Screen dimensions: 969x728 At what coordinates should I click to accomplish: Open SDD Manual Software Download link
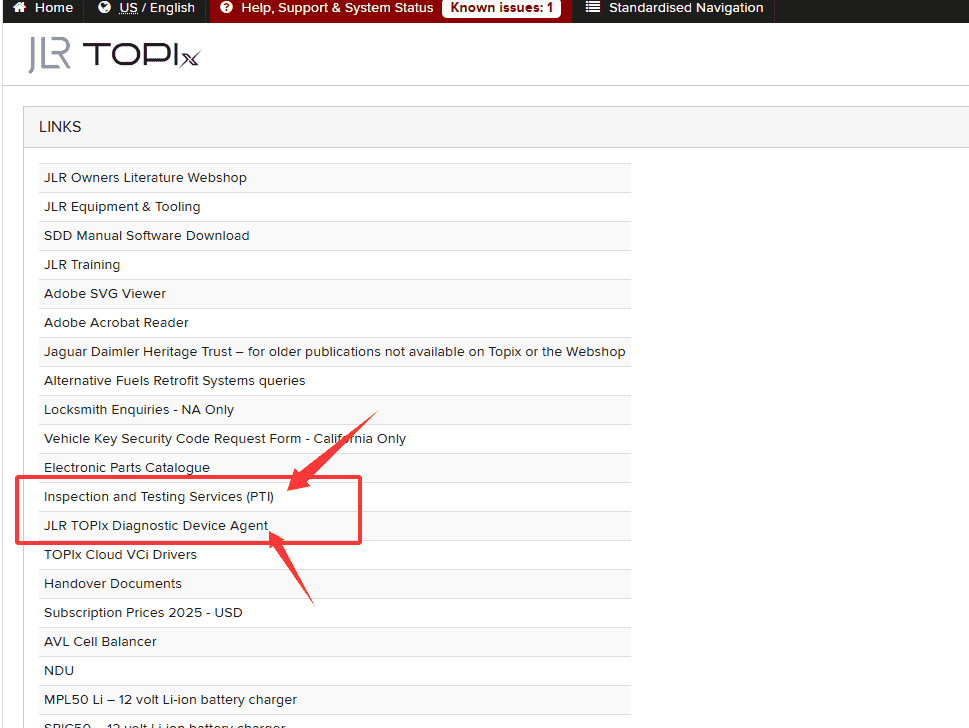pos(146,236)
